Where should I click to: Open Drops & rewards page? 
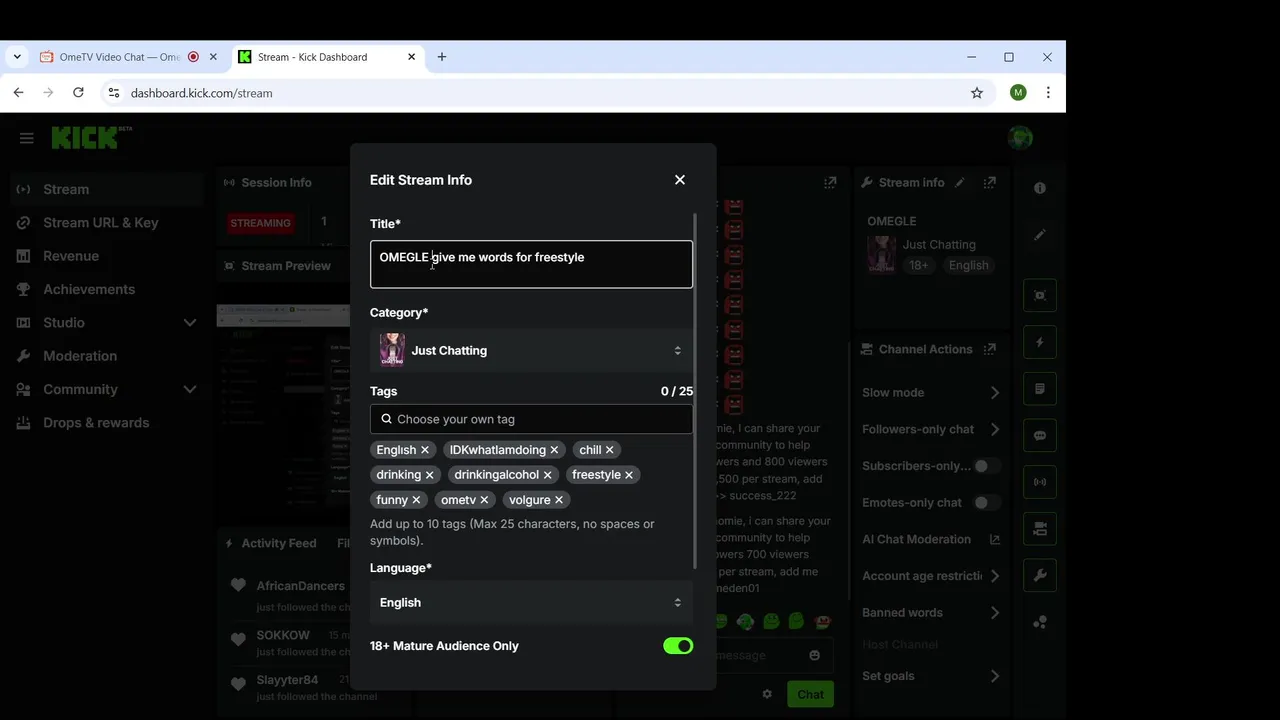108,423
